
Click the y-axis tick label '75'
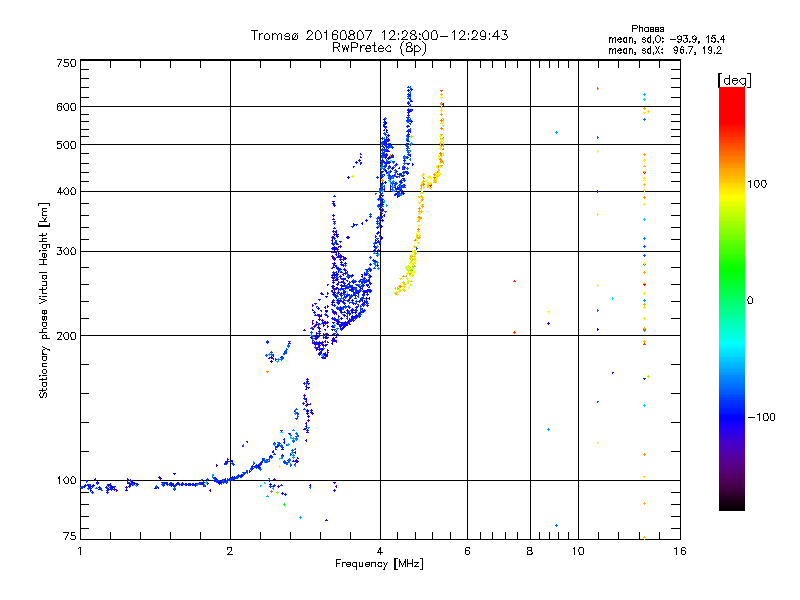(x=70, y=536)
